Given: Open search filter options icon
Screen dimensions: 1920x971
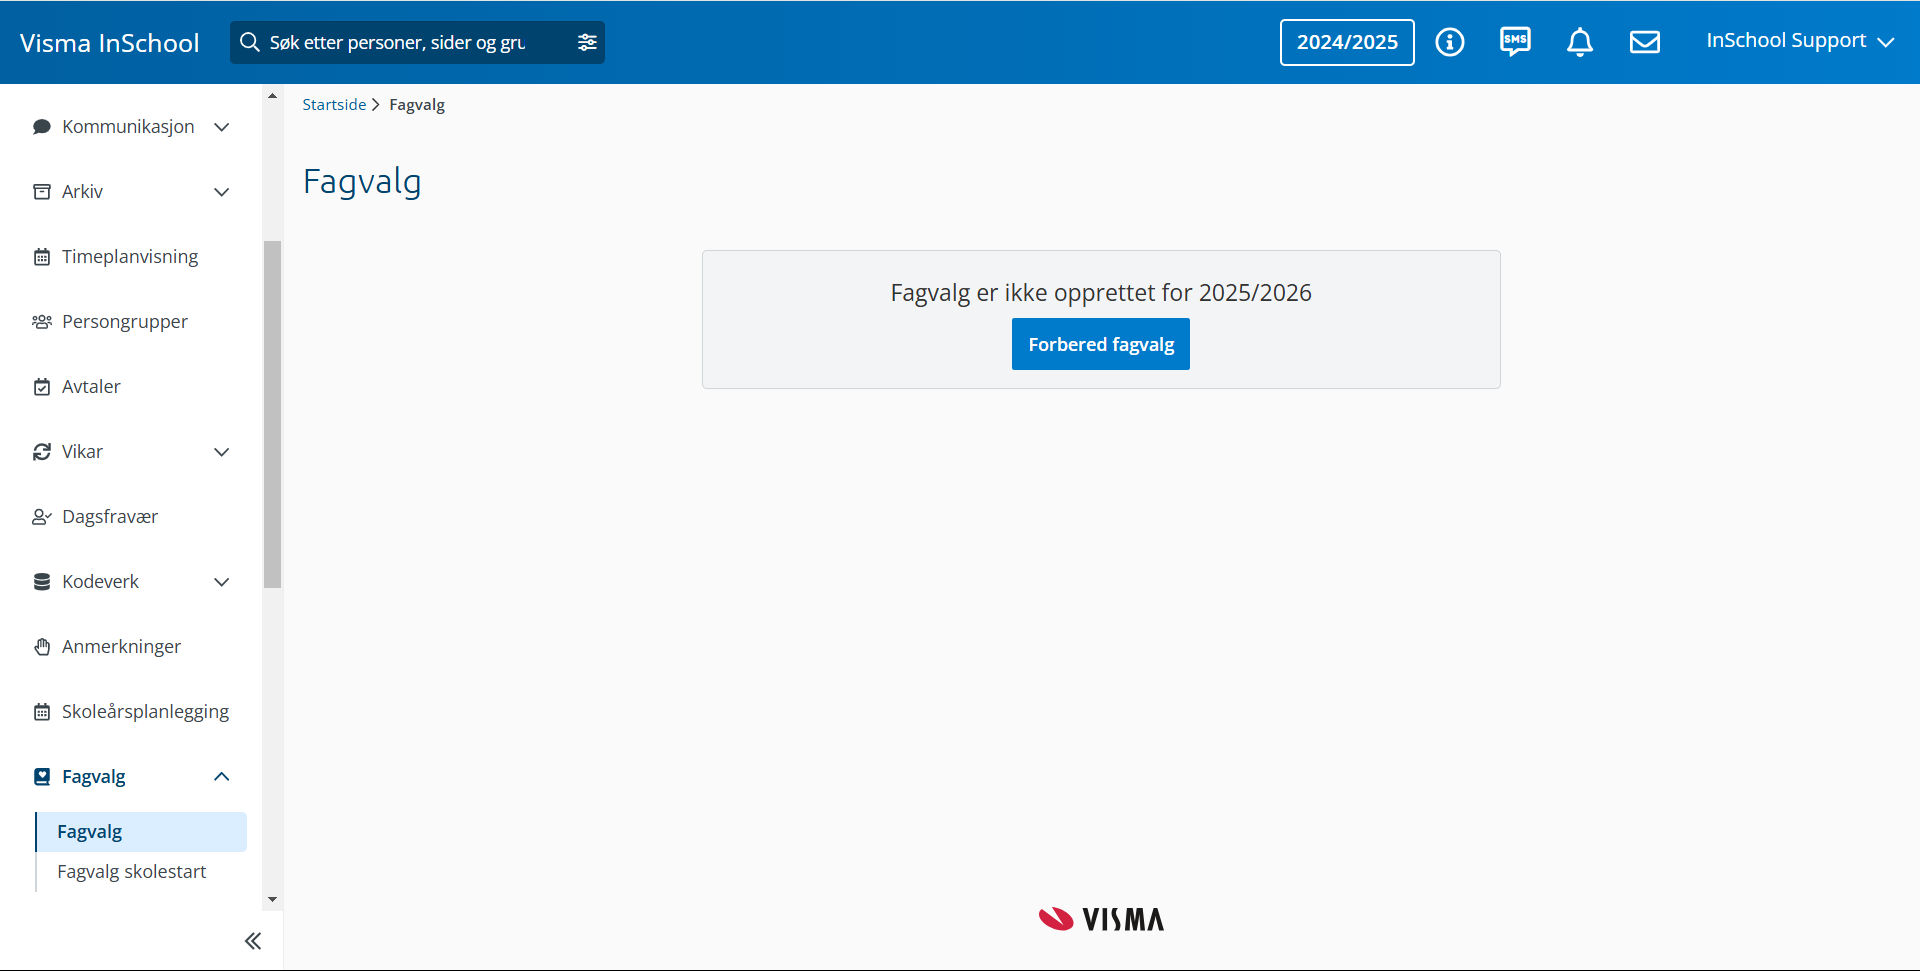Looking at the screenshot, I should click(x=587, y=42).
